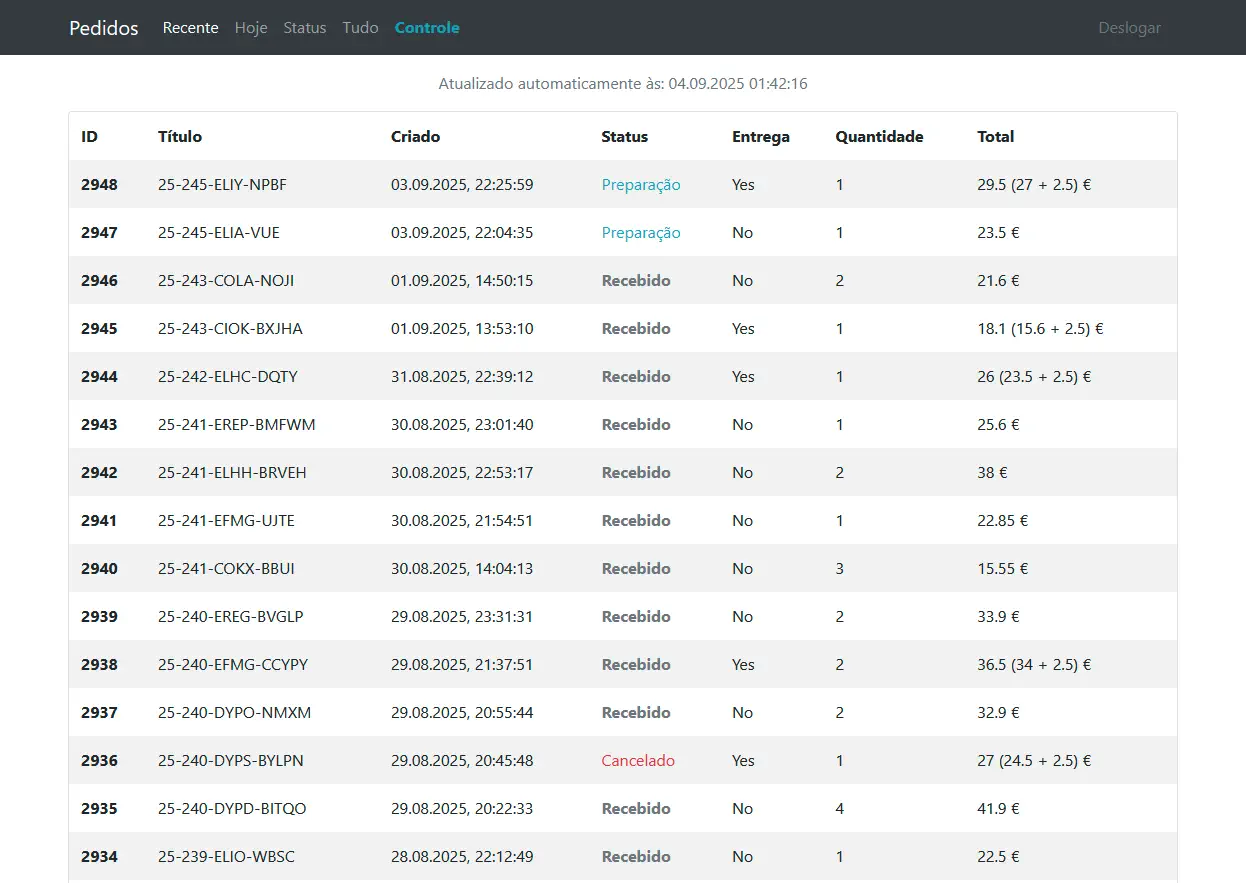
Task: Open the Recente tab
Action: [x=190, y=28]
